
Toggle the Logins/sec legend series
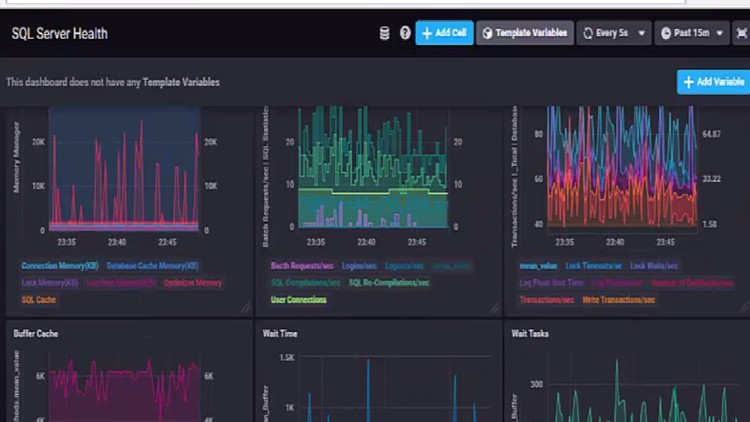359,266
